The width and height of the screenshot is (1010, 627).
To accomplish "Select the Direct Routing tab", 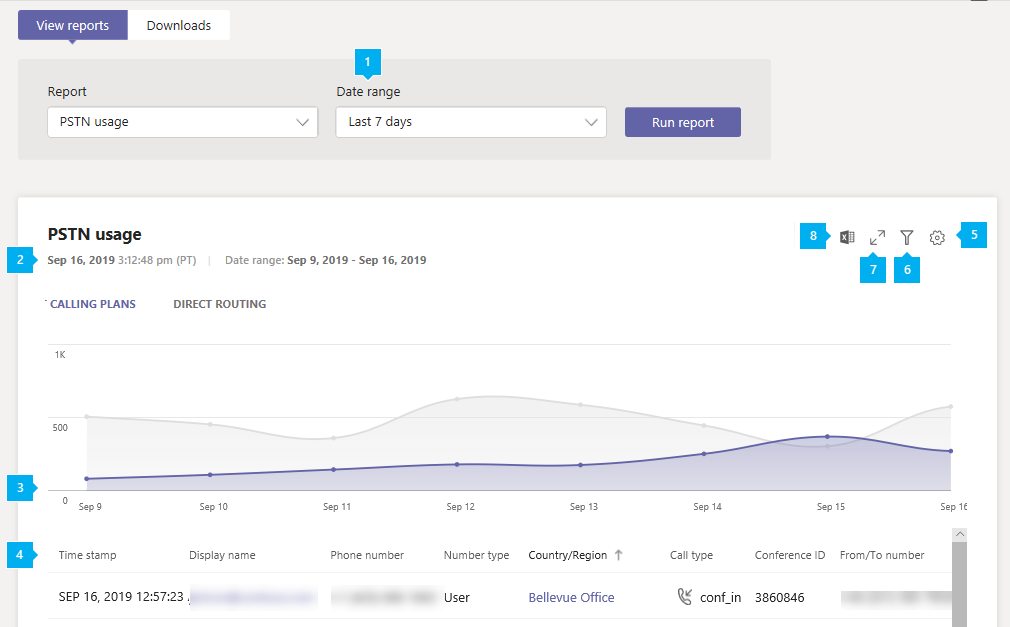I will (x=219, y=304).
